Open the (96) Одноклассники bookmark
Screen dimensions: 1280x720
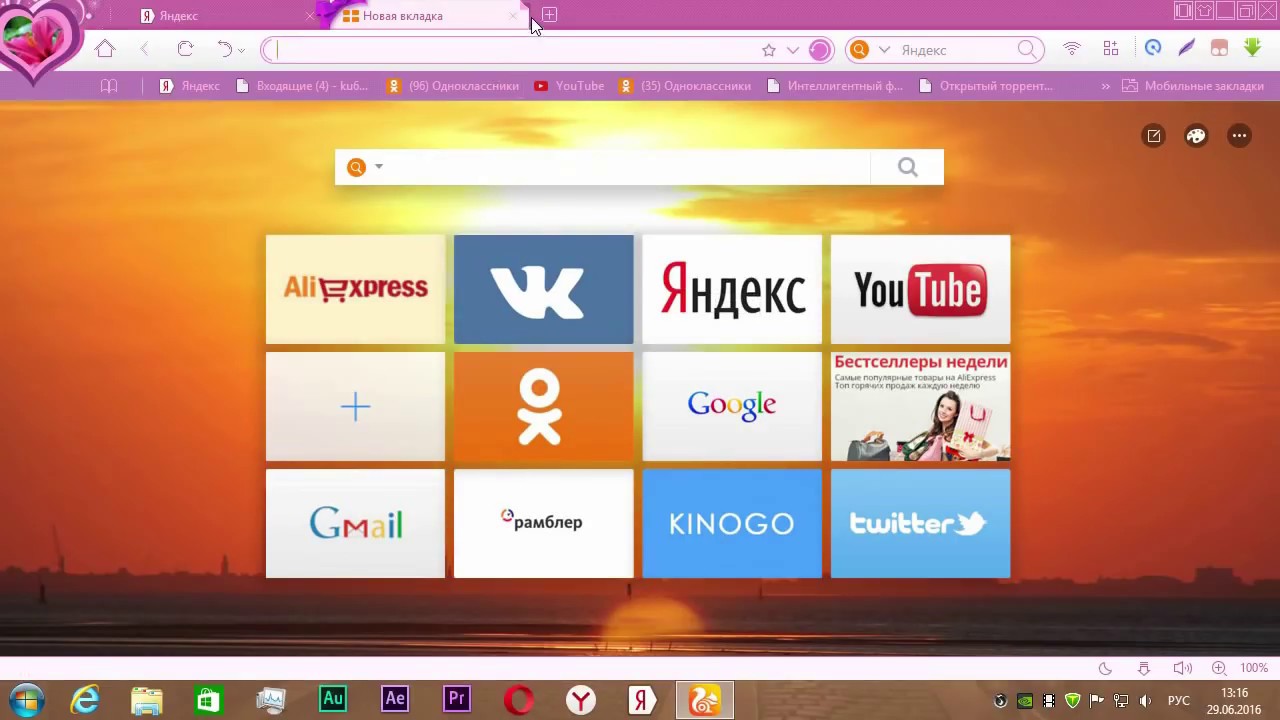453,86
